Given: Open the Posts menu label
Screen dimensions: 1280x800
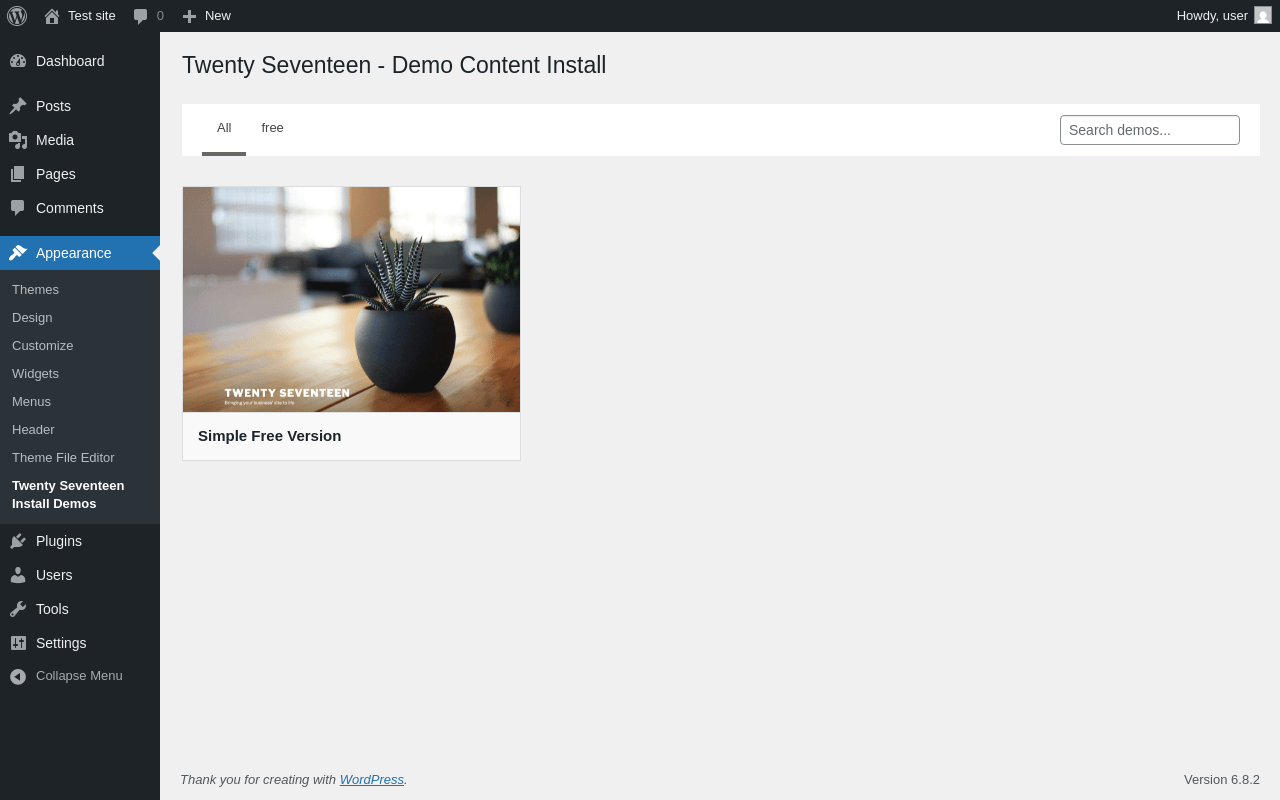Looking at the screenshot, I should click(x=53, y=106).
